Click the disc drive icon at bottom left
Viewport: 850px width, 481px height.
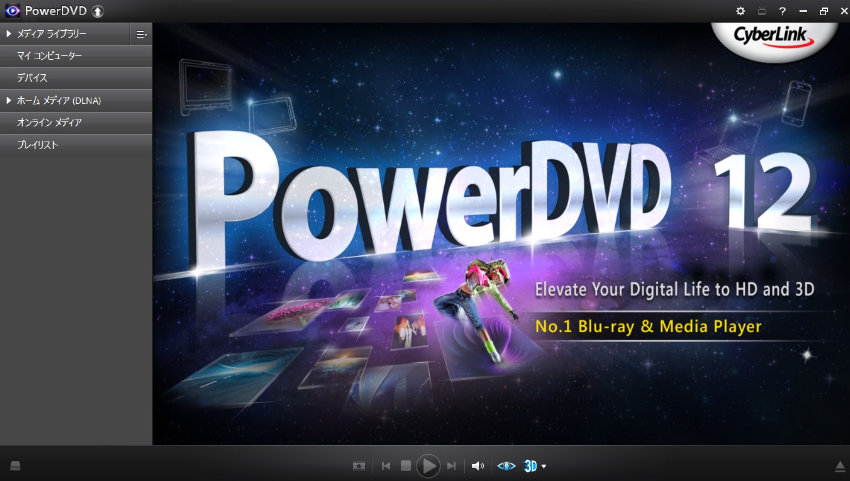pyautogui.click(x=15, y=466)
